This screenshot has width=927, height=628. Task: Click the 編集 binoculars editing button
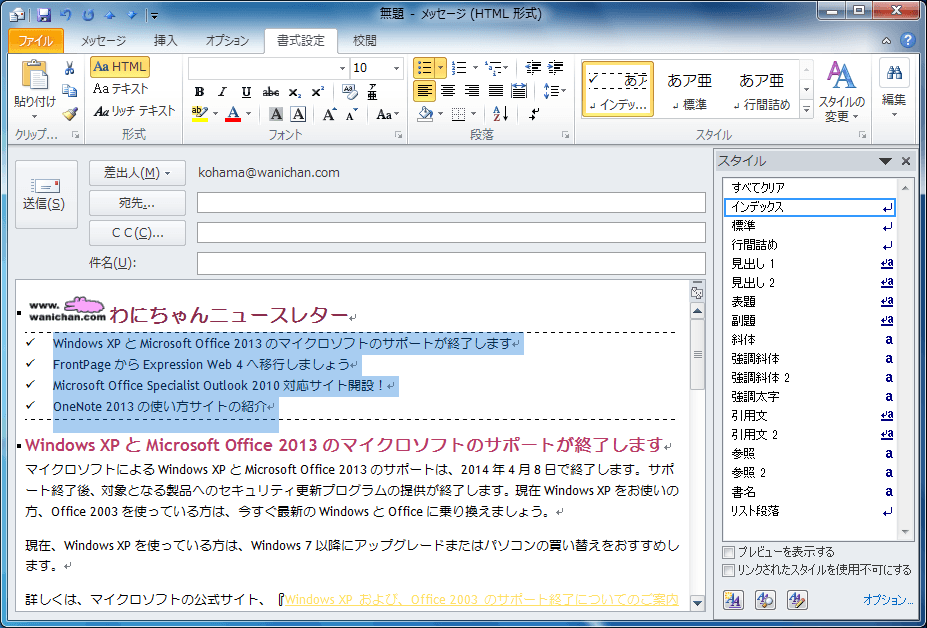click(894, 89)
